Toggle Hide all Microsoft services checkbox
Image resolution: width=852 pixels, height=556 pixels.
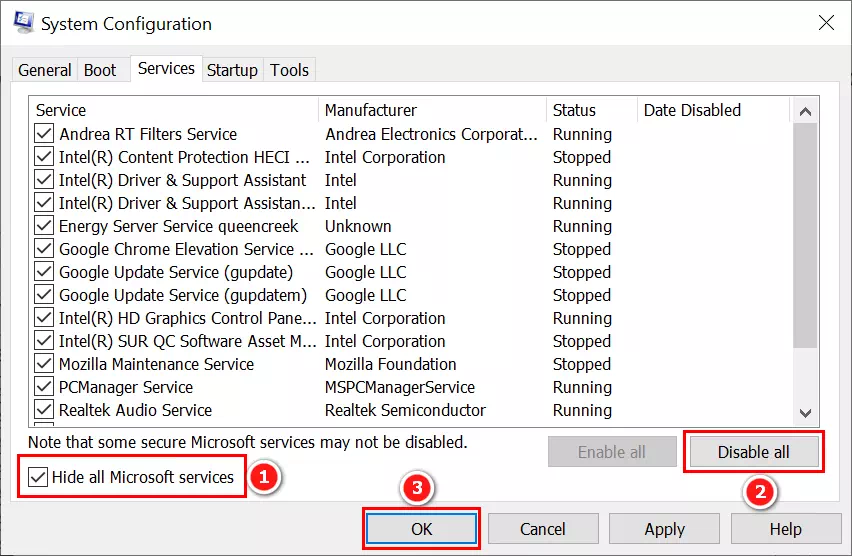point(37,477)
